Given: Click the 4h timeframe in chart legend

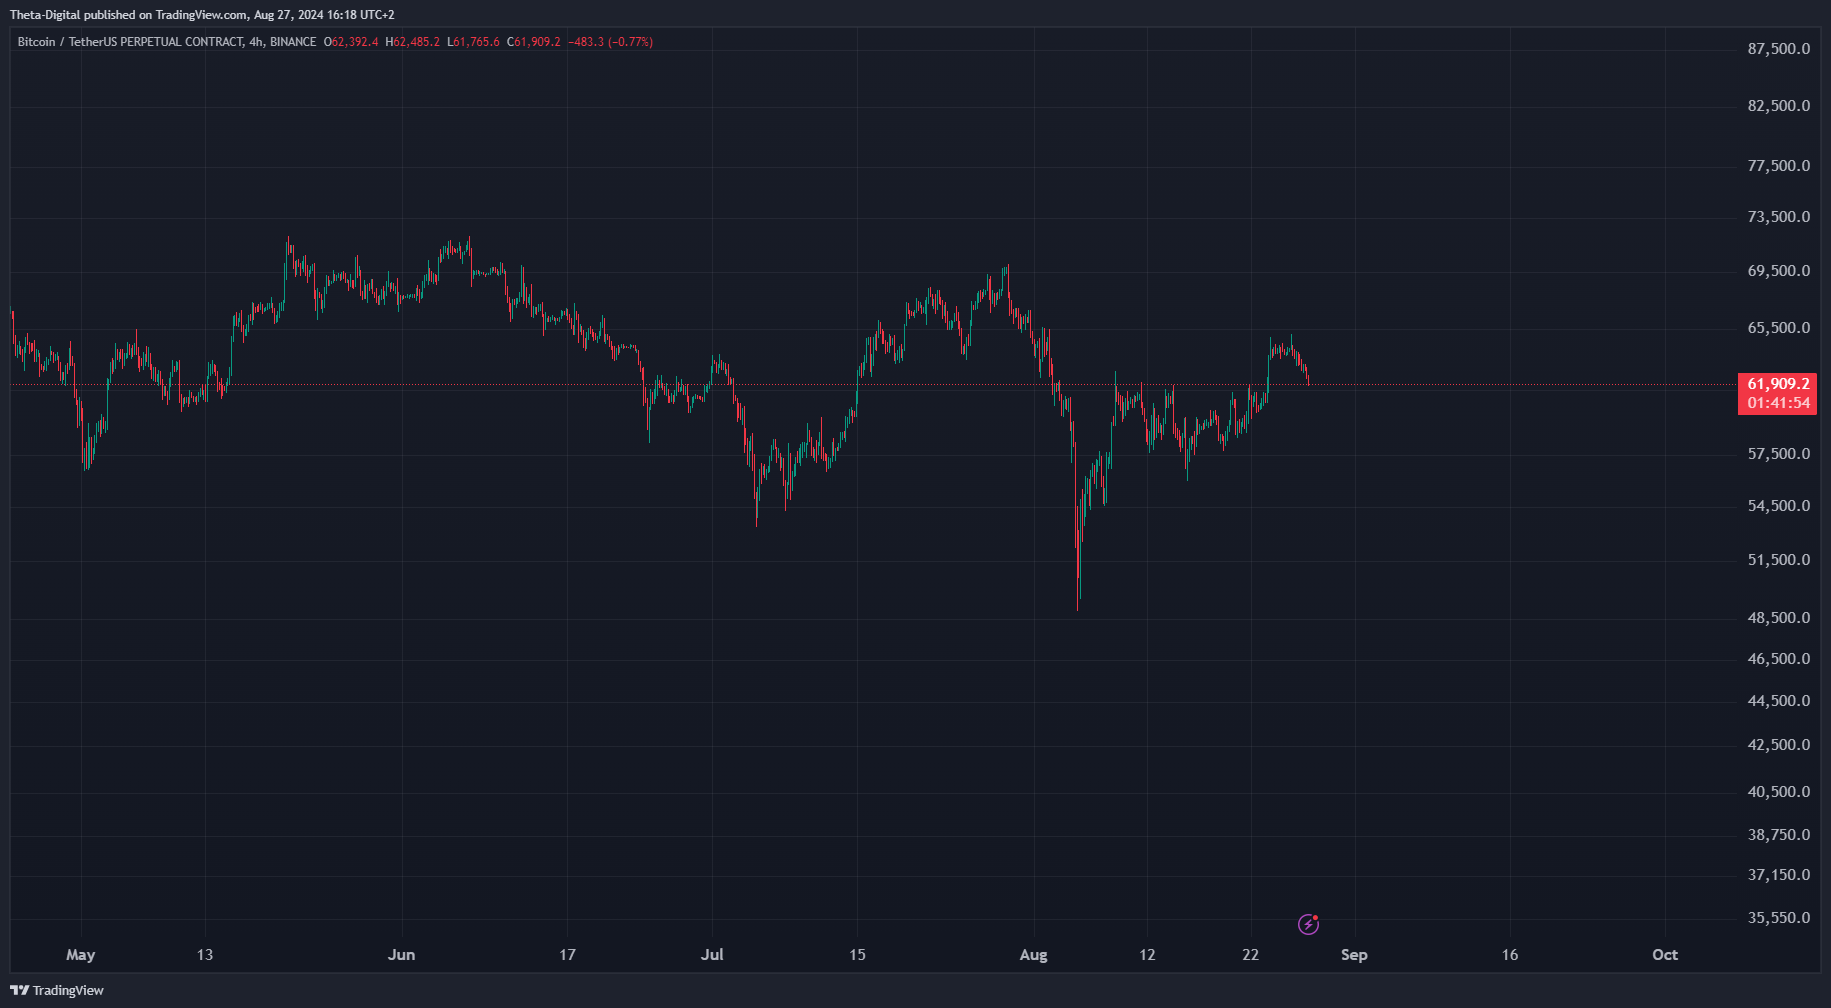Looking at the screenshot, I should tap(256, 42).
